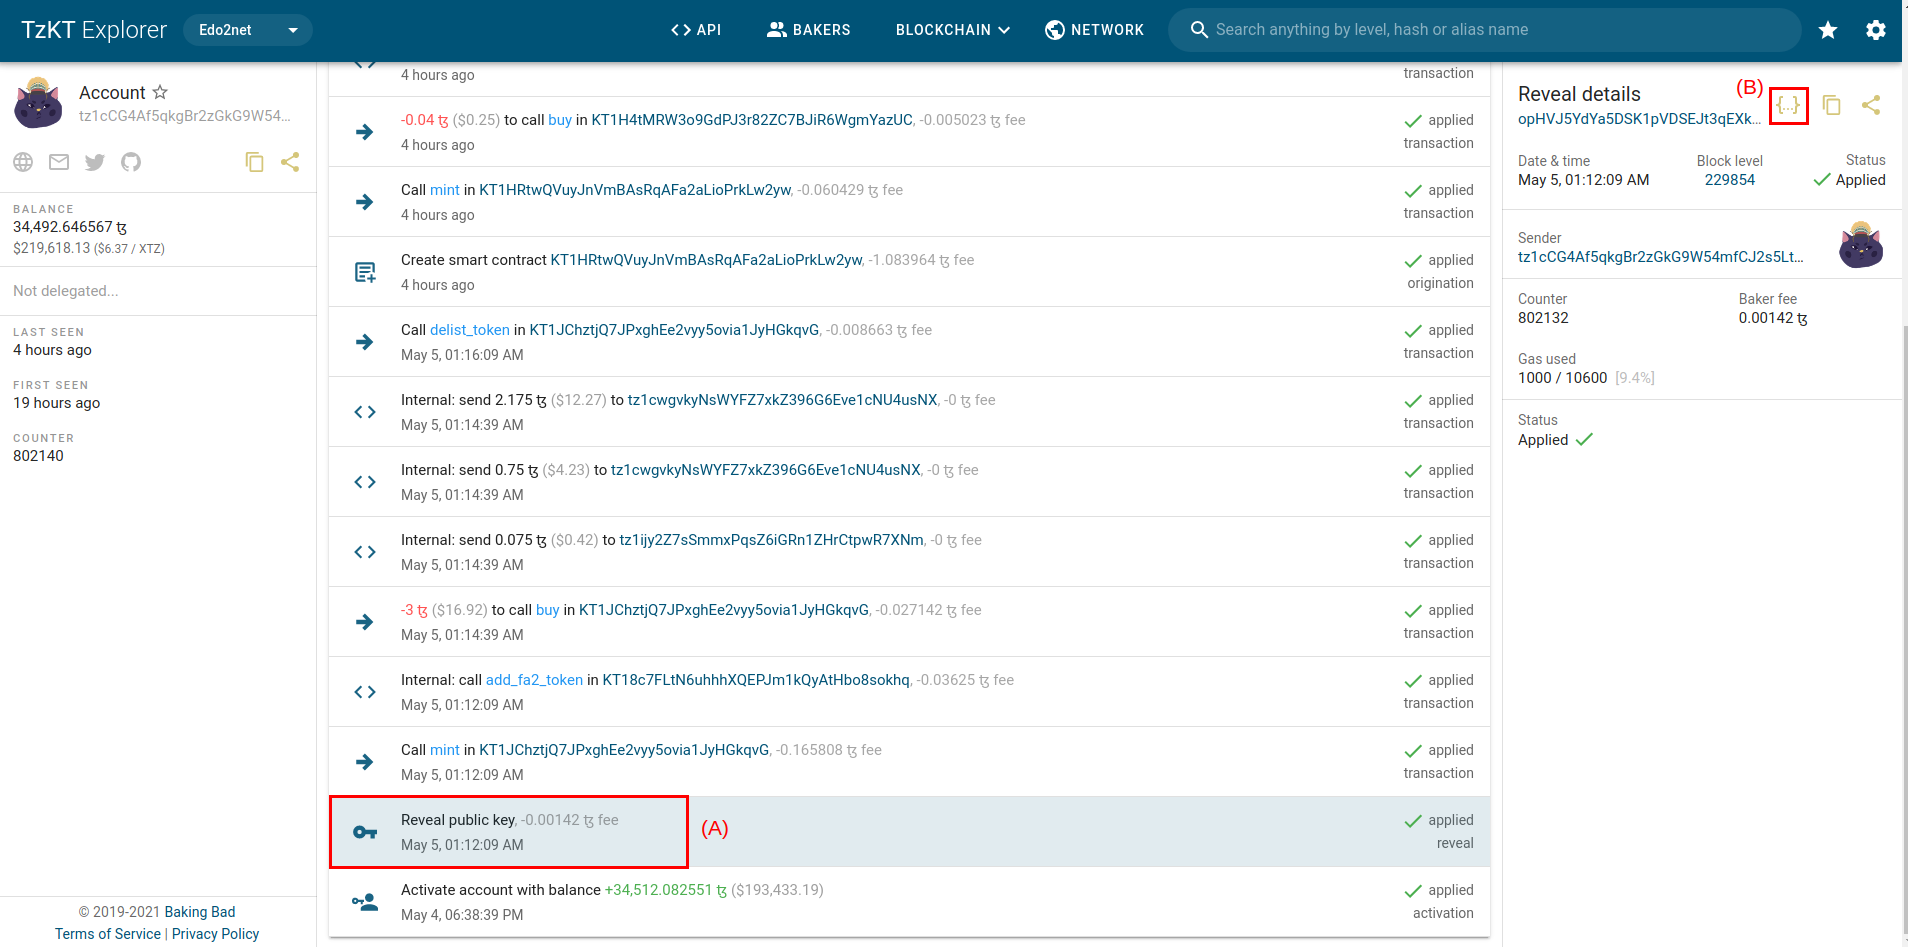Open the NETWORK page
The image size is (1908, 947).
[x=1094, y=29]
